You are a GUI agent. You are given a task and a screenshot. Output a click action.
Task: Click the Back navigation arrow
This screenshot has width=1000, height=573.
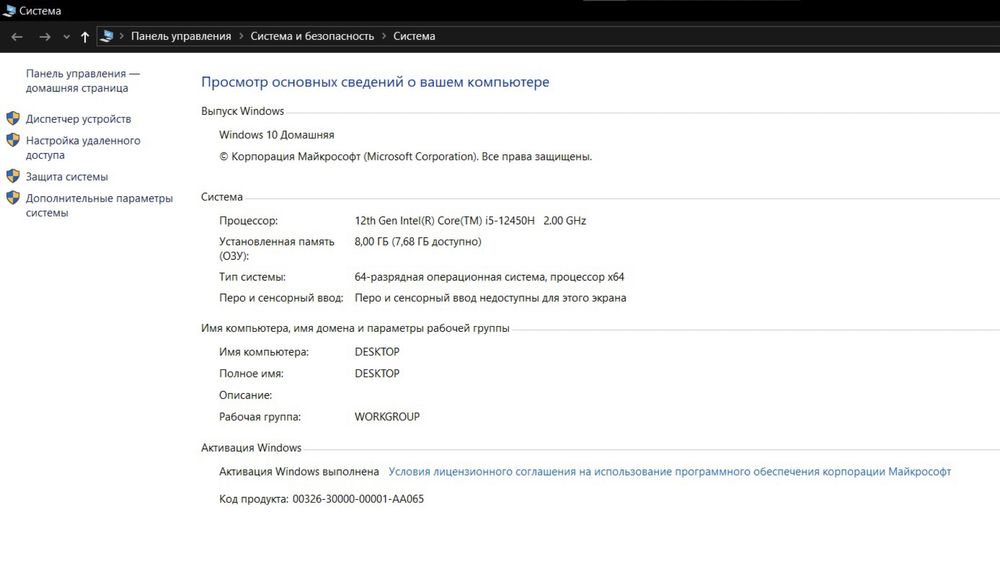17,37
